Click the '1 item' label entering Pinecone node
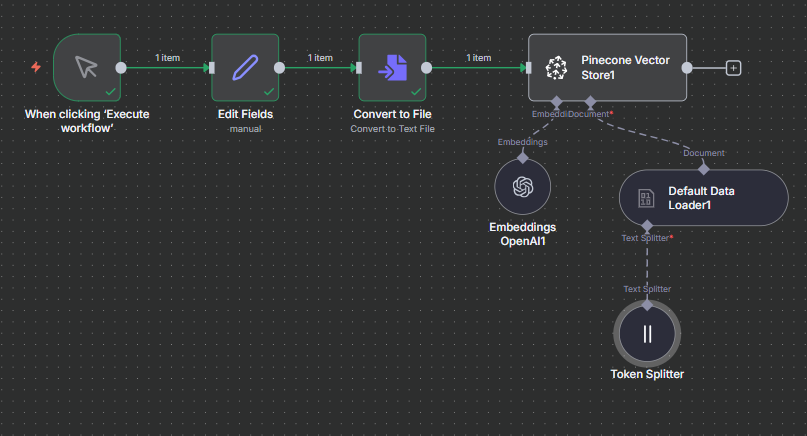This screenshot has height=436, width=807. [x=478, y=58]
